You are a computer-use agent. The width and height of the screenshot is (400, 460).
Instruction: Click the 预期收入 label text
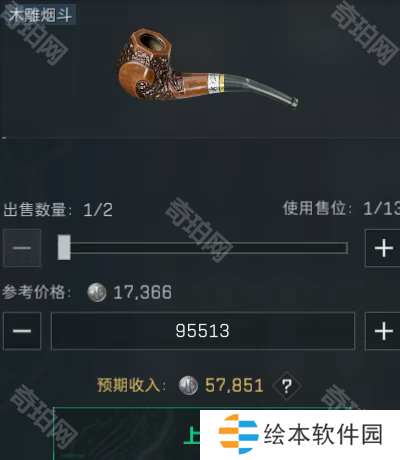coord(131,385)
